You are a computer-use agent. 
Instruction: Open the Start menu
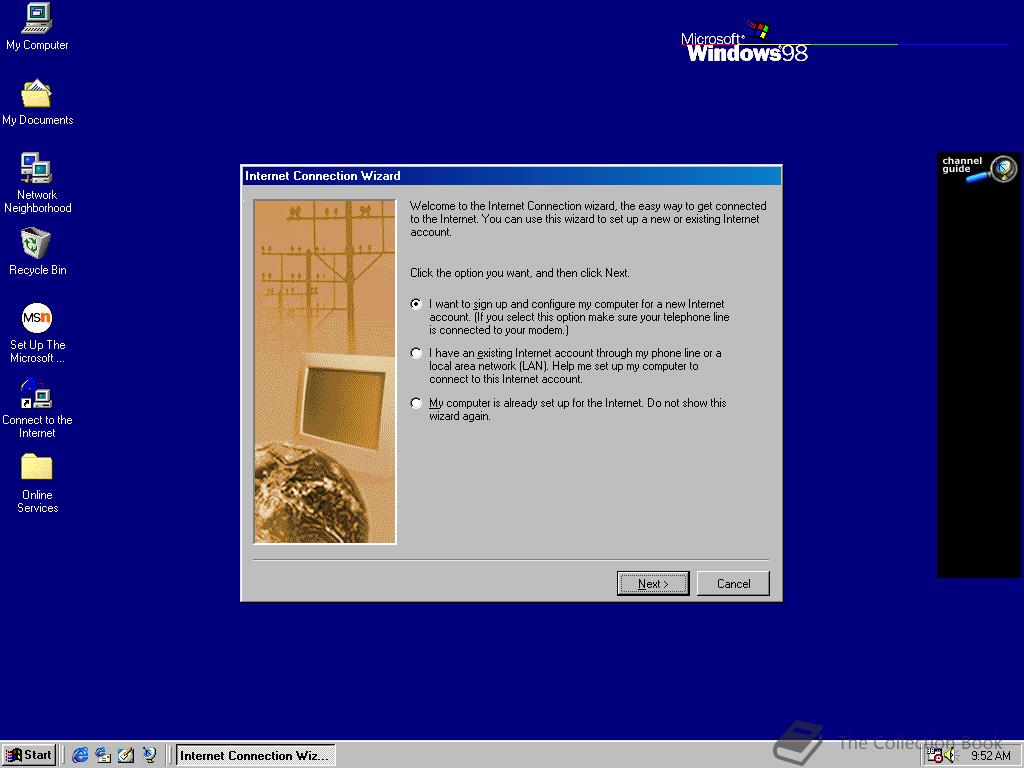click(x=29, y=755)
